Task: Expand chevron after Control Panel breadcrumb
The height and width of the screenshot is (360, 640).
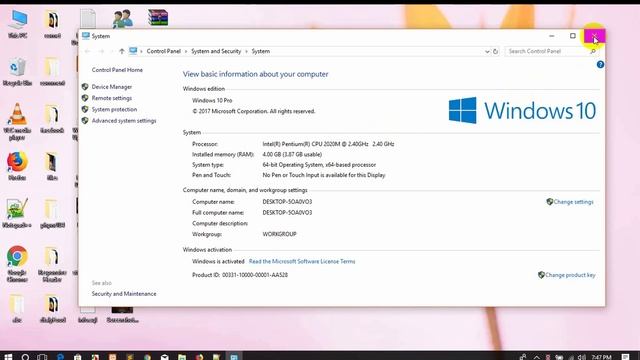Action: click(x=186, y=51)
